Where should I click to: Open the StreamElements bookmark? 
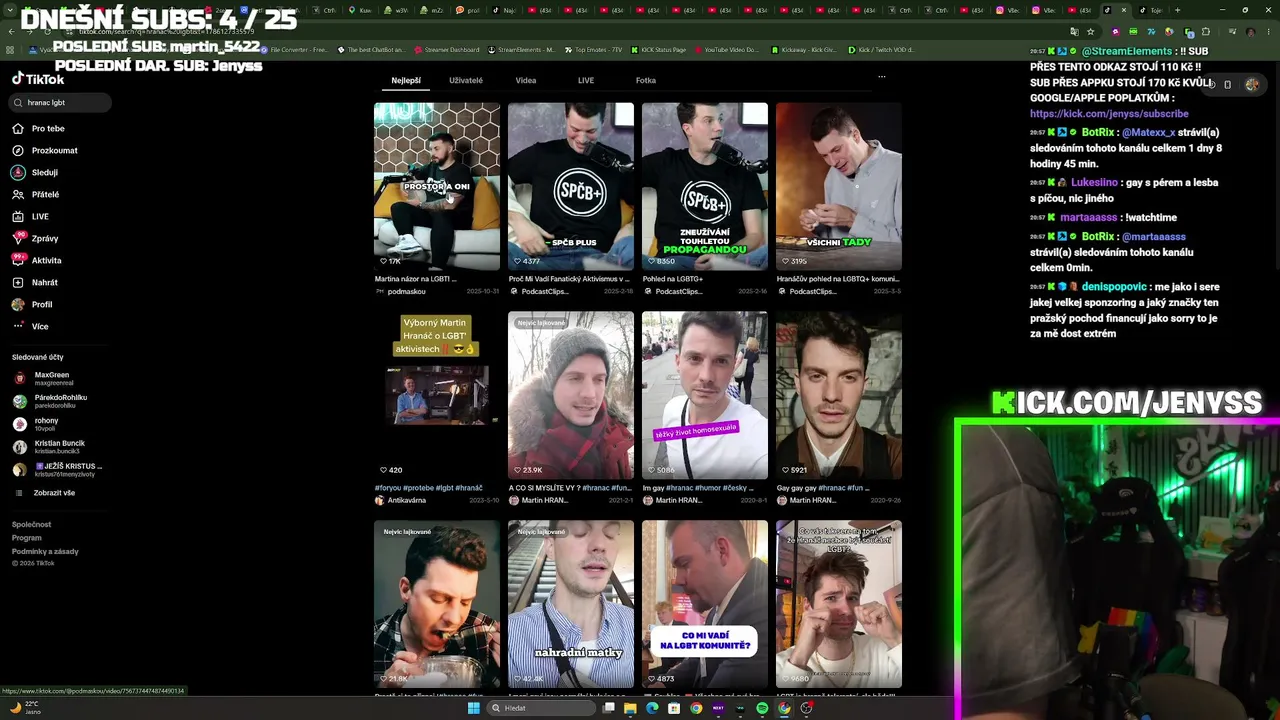pyautogui.click(x=520, y=50)
